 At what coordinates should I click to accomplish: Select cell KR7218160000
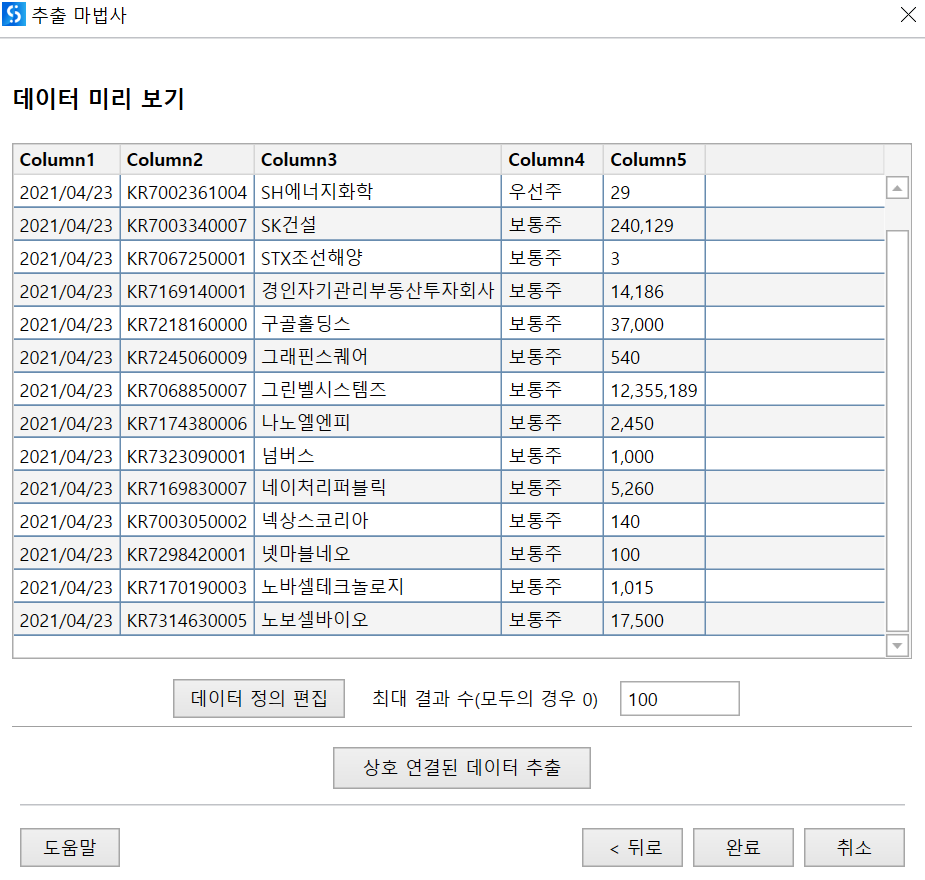click(x=187, y=324)
